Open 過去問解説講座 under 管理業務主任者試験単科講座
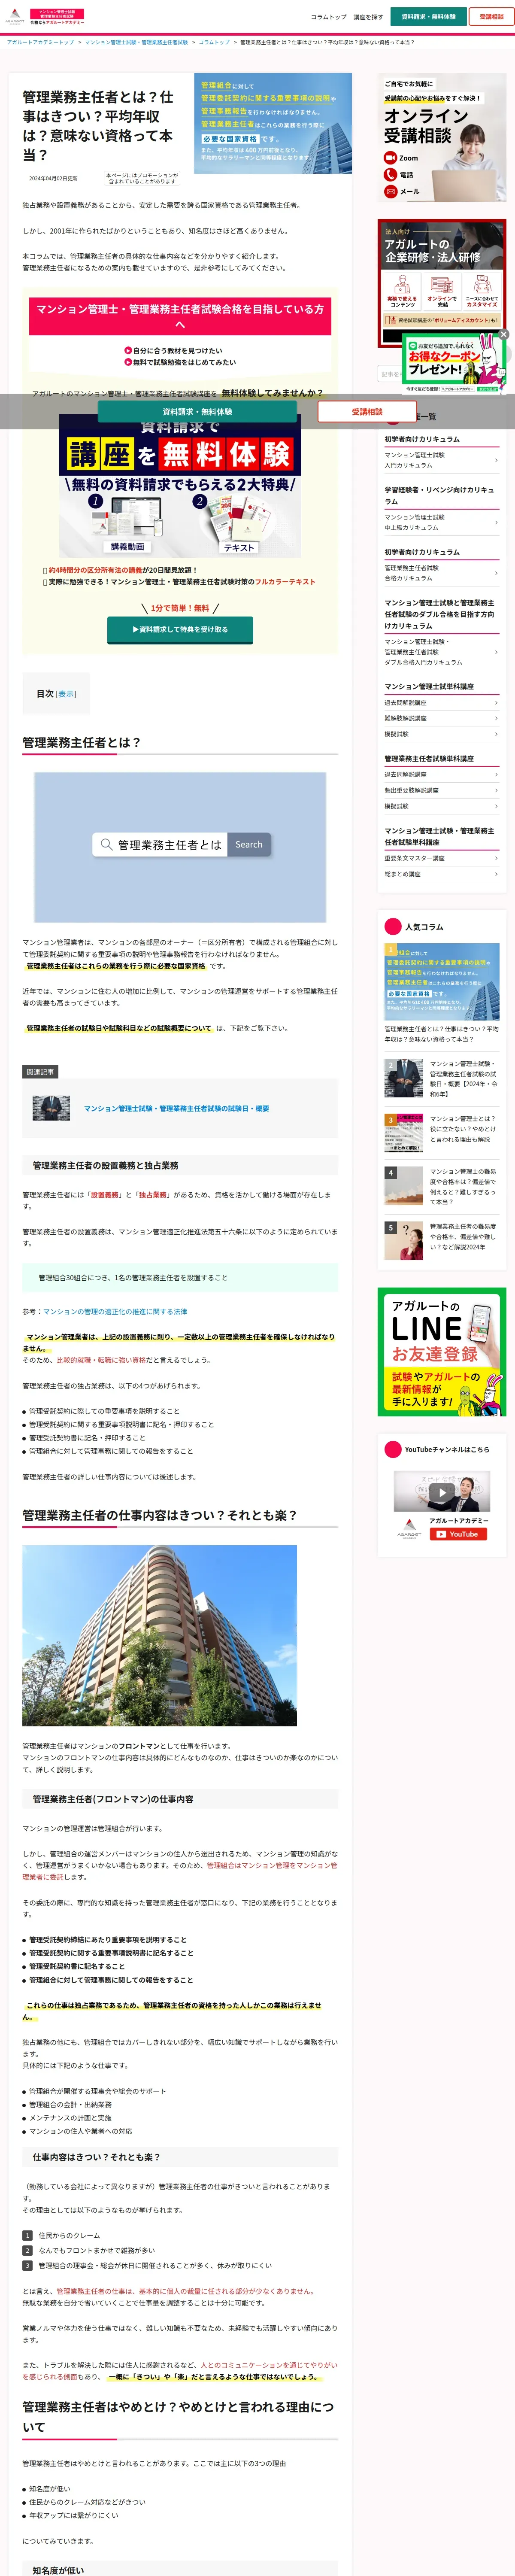This screenshot has height=2576, width=515. [441, 774]
